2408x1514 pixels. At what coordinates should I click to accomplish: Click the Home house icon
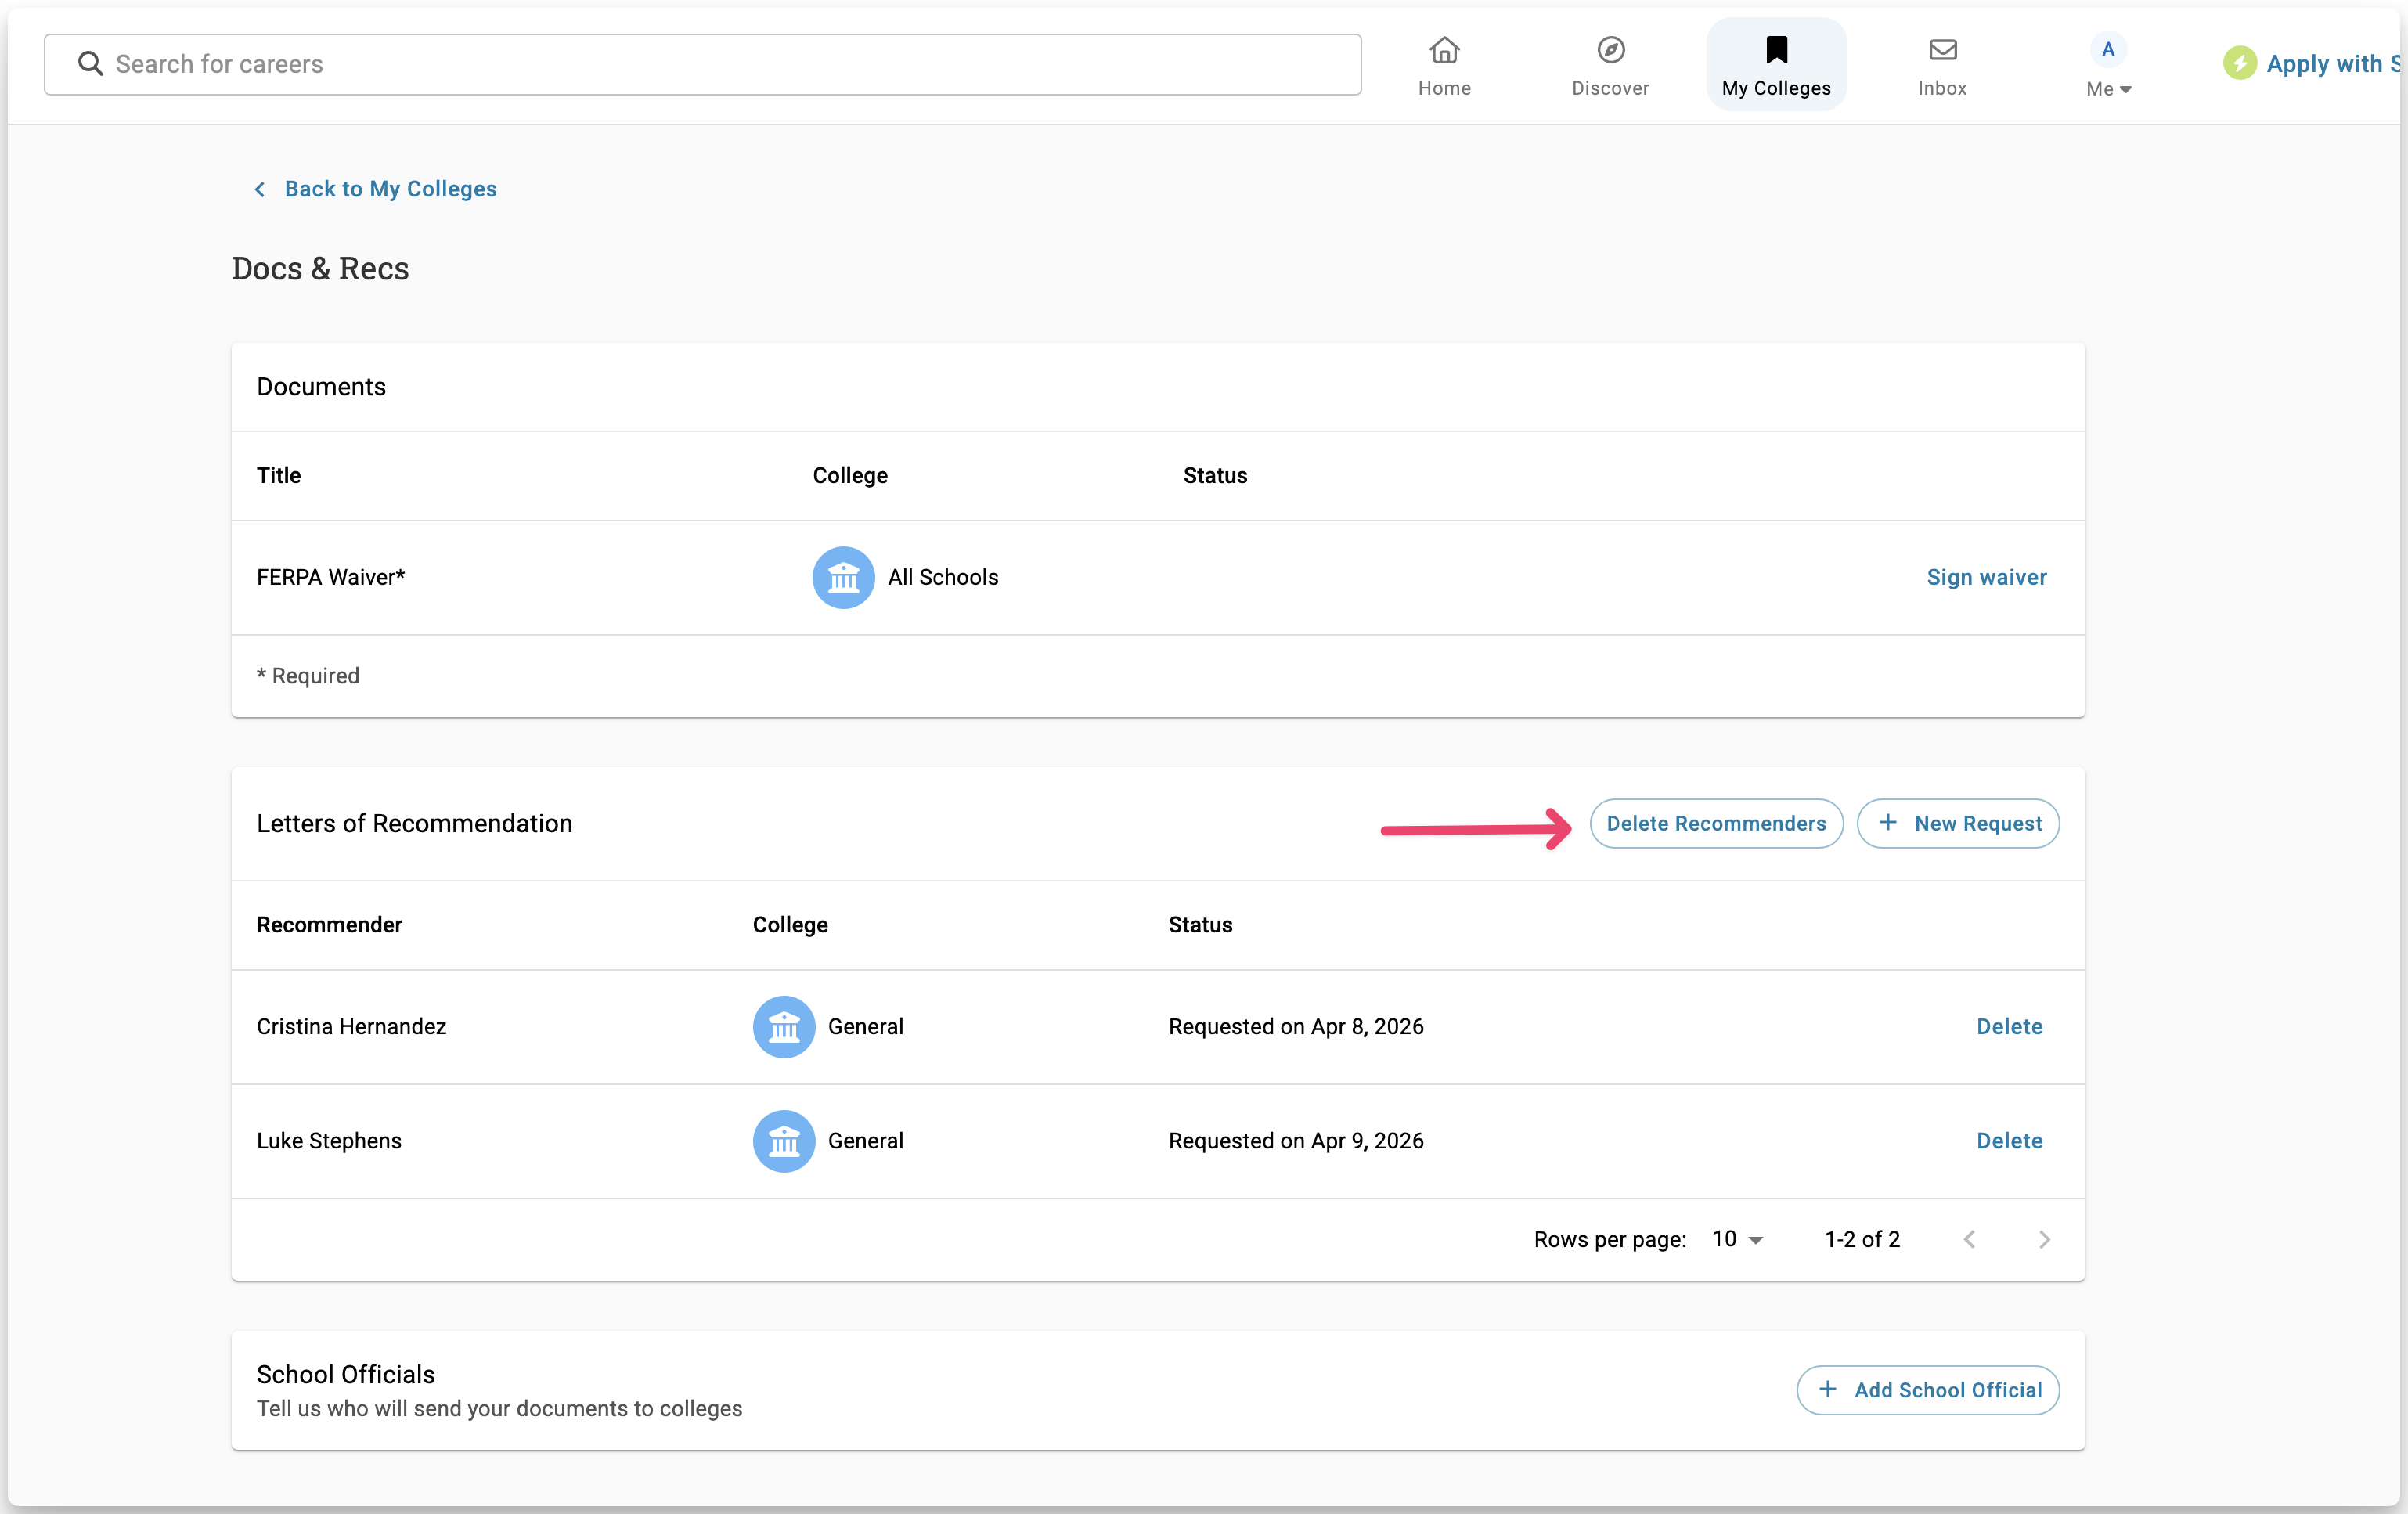(x=1444, y=50)
